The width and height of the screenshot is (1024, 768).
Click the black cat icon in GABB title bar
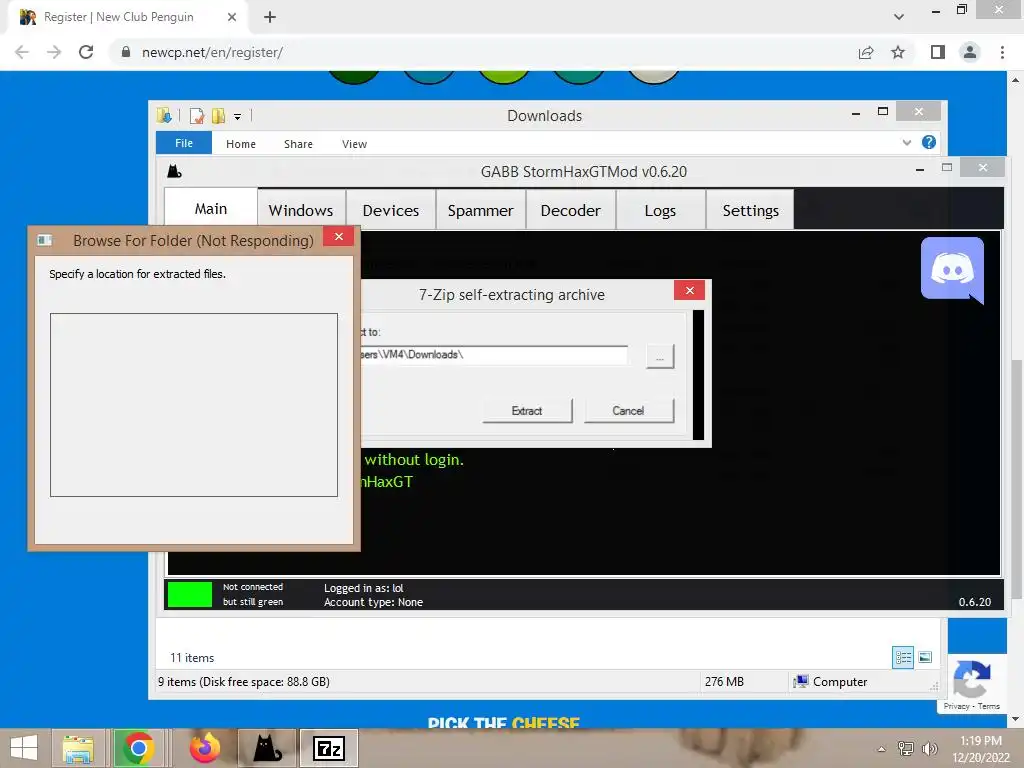point(174,172)
